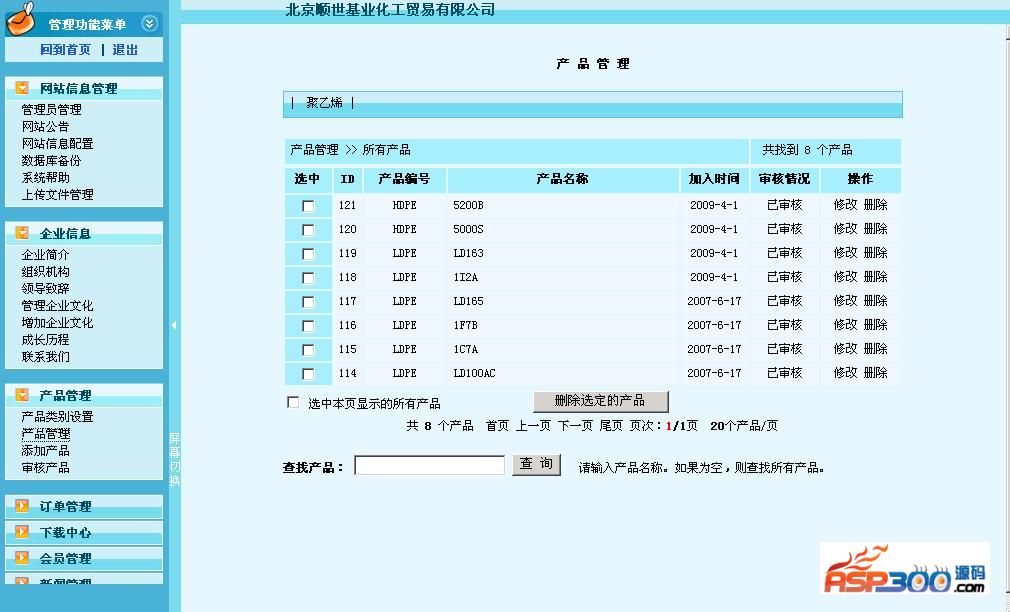The image size is (1010, 612).
Task: Tick the checkbox for product ID 114
Action: tap(308, 374)
